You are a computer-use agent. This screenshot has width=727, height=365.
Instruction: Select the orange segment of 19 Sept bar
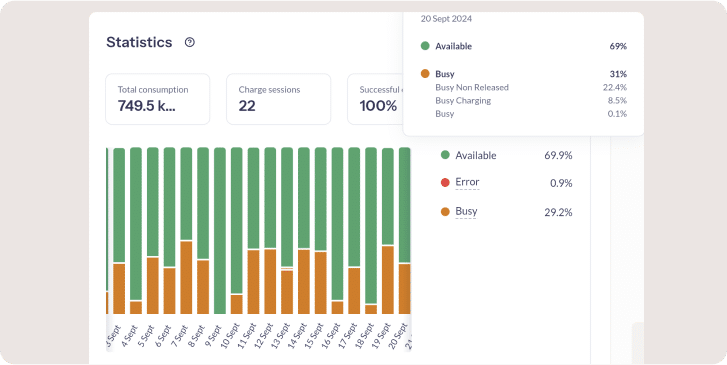pyautogui.click(x=388, y=280)
